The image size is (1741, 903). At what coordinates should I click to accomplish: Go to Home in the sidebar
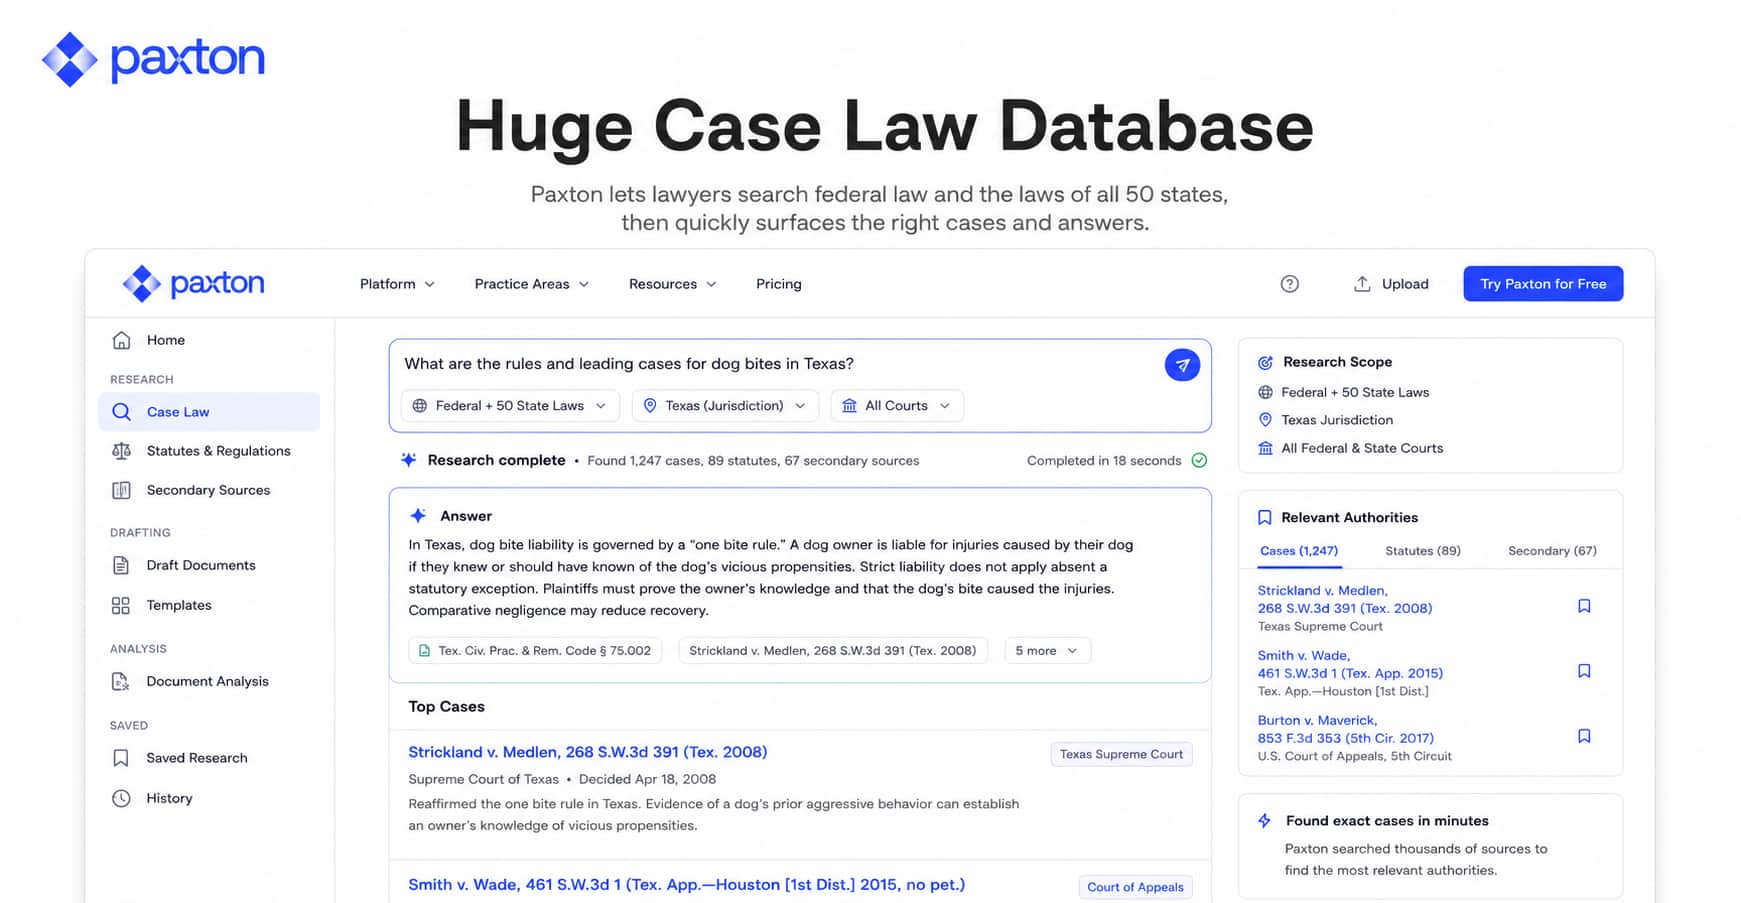pos(209,340)
